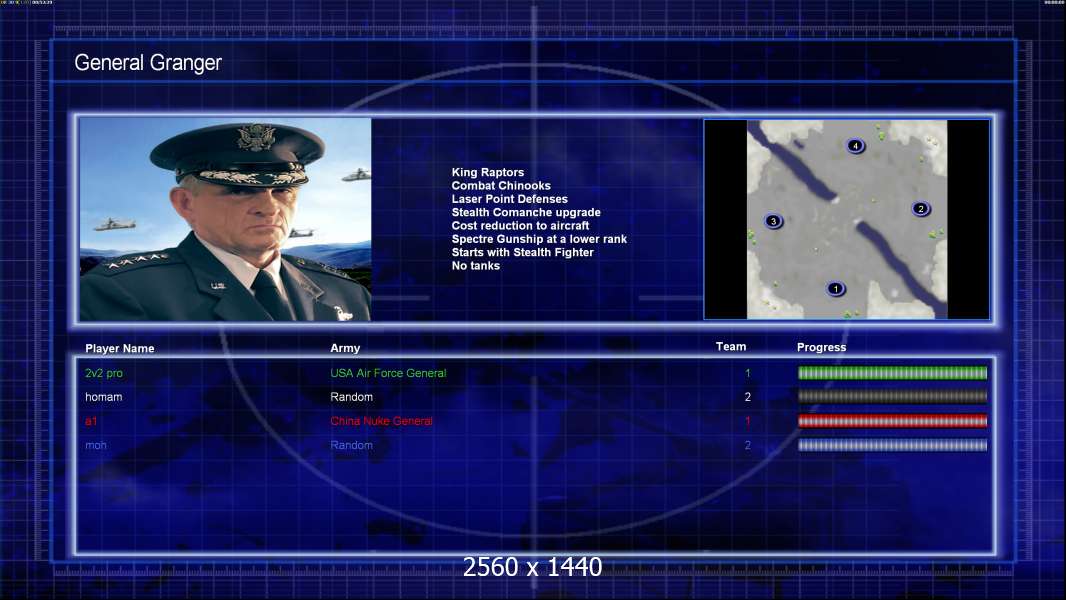Click Starts with Stealth Fighter line
This screenshot has height=600, width=1066.
(523, 252)
